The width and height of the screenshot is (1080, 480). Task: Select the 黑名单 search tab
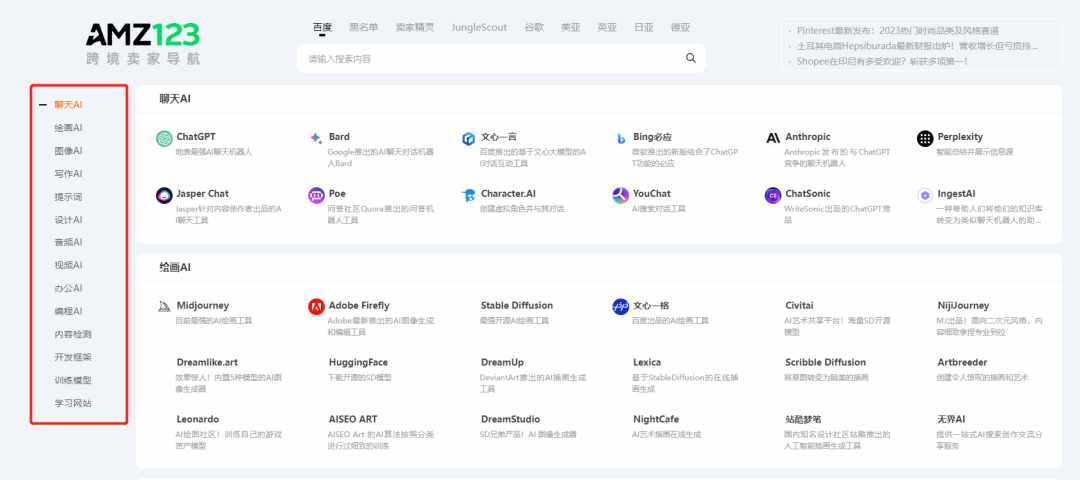[x=364, y=28]
